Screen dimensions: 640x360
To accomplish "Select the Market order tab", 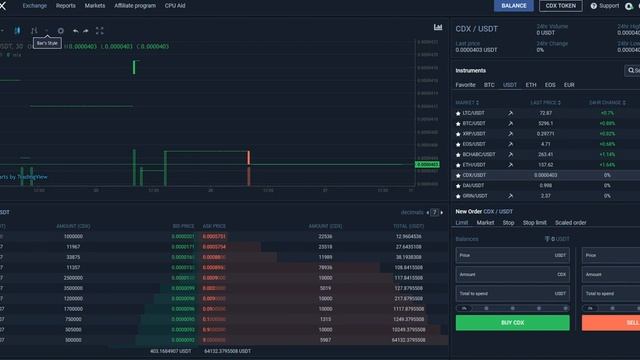I will (485, 222).
